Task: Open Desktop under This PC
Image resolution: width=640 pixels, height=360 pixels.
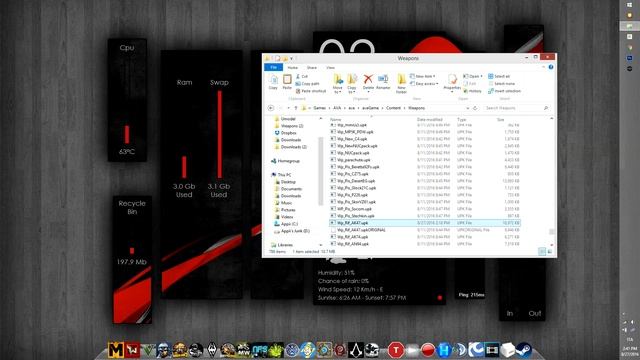Action: pyautogui.click(x=285, y=182)
